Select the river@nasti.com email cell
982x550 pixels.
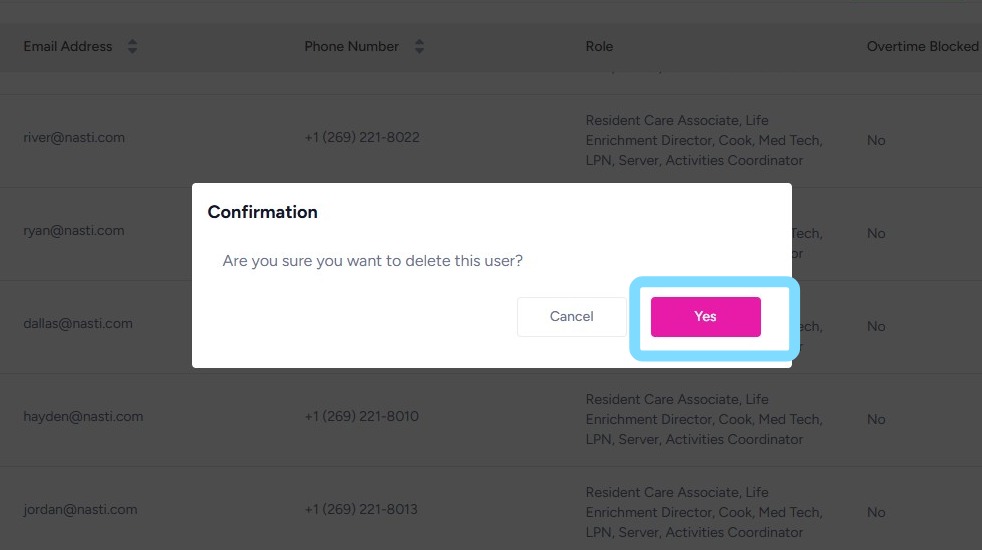click(x=74, y=138)
